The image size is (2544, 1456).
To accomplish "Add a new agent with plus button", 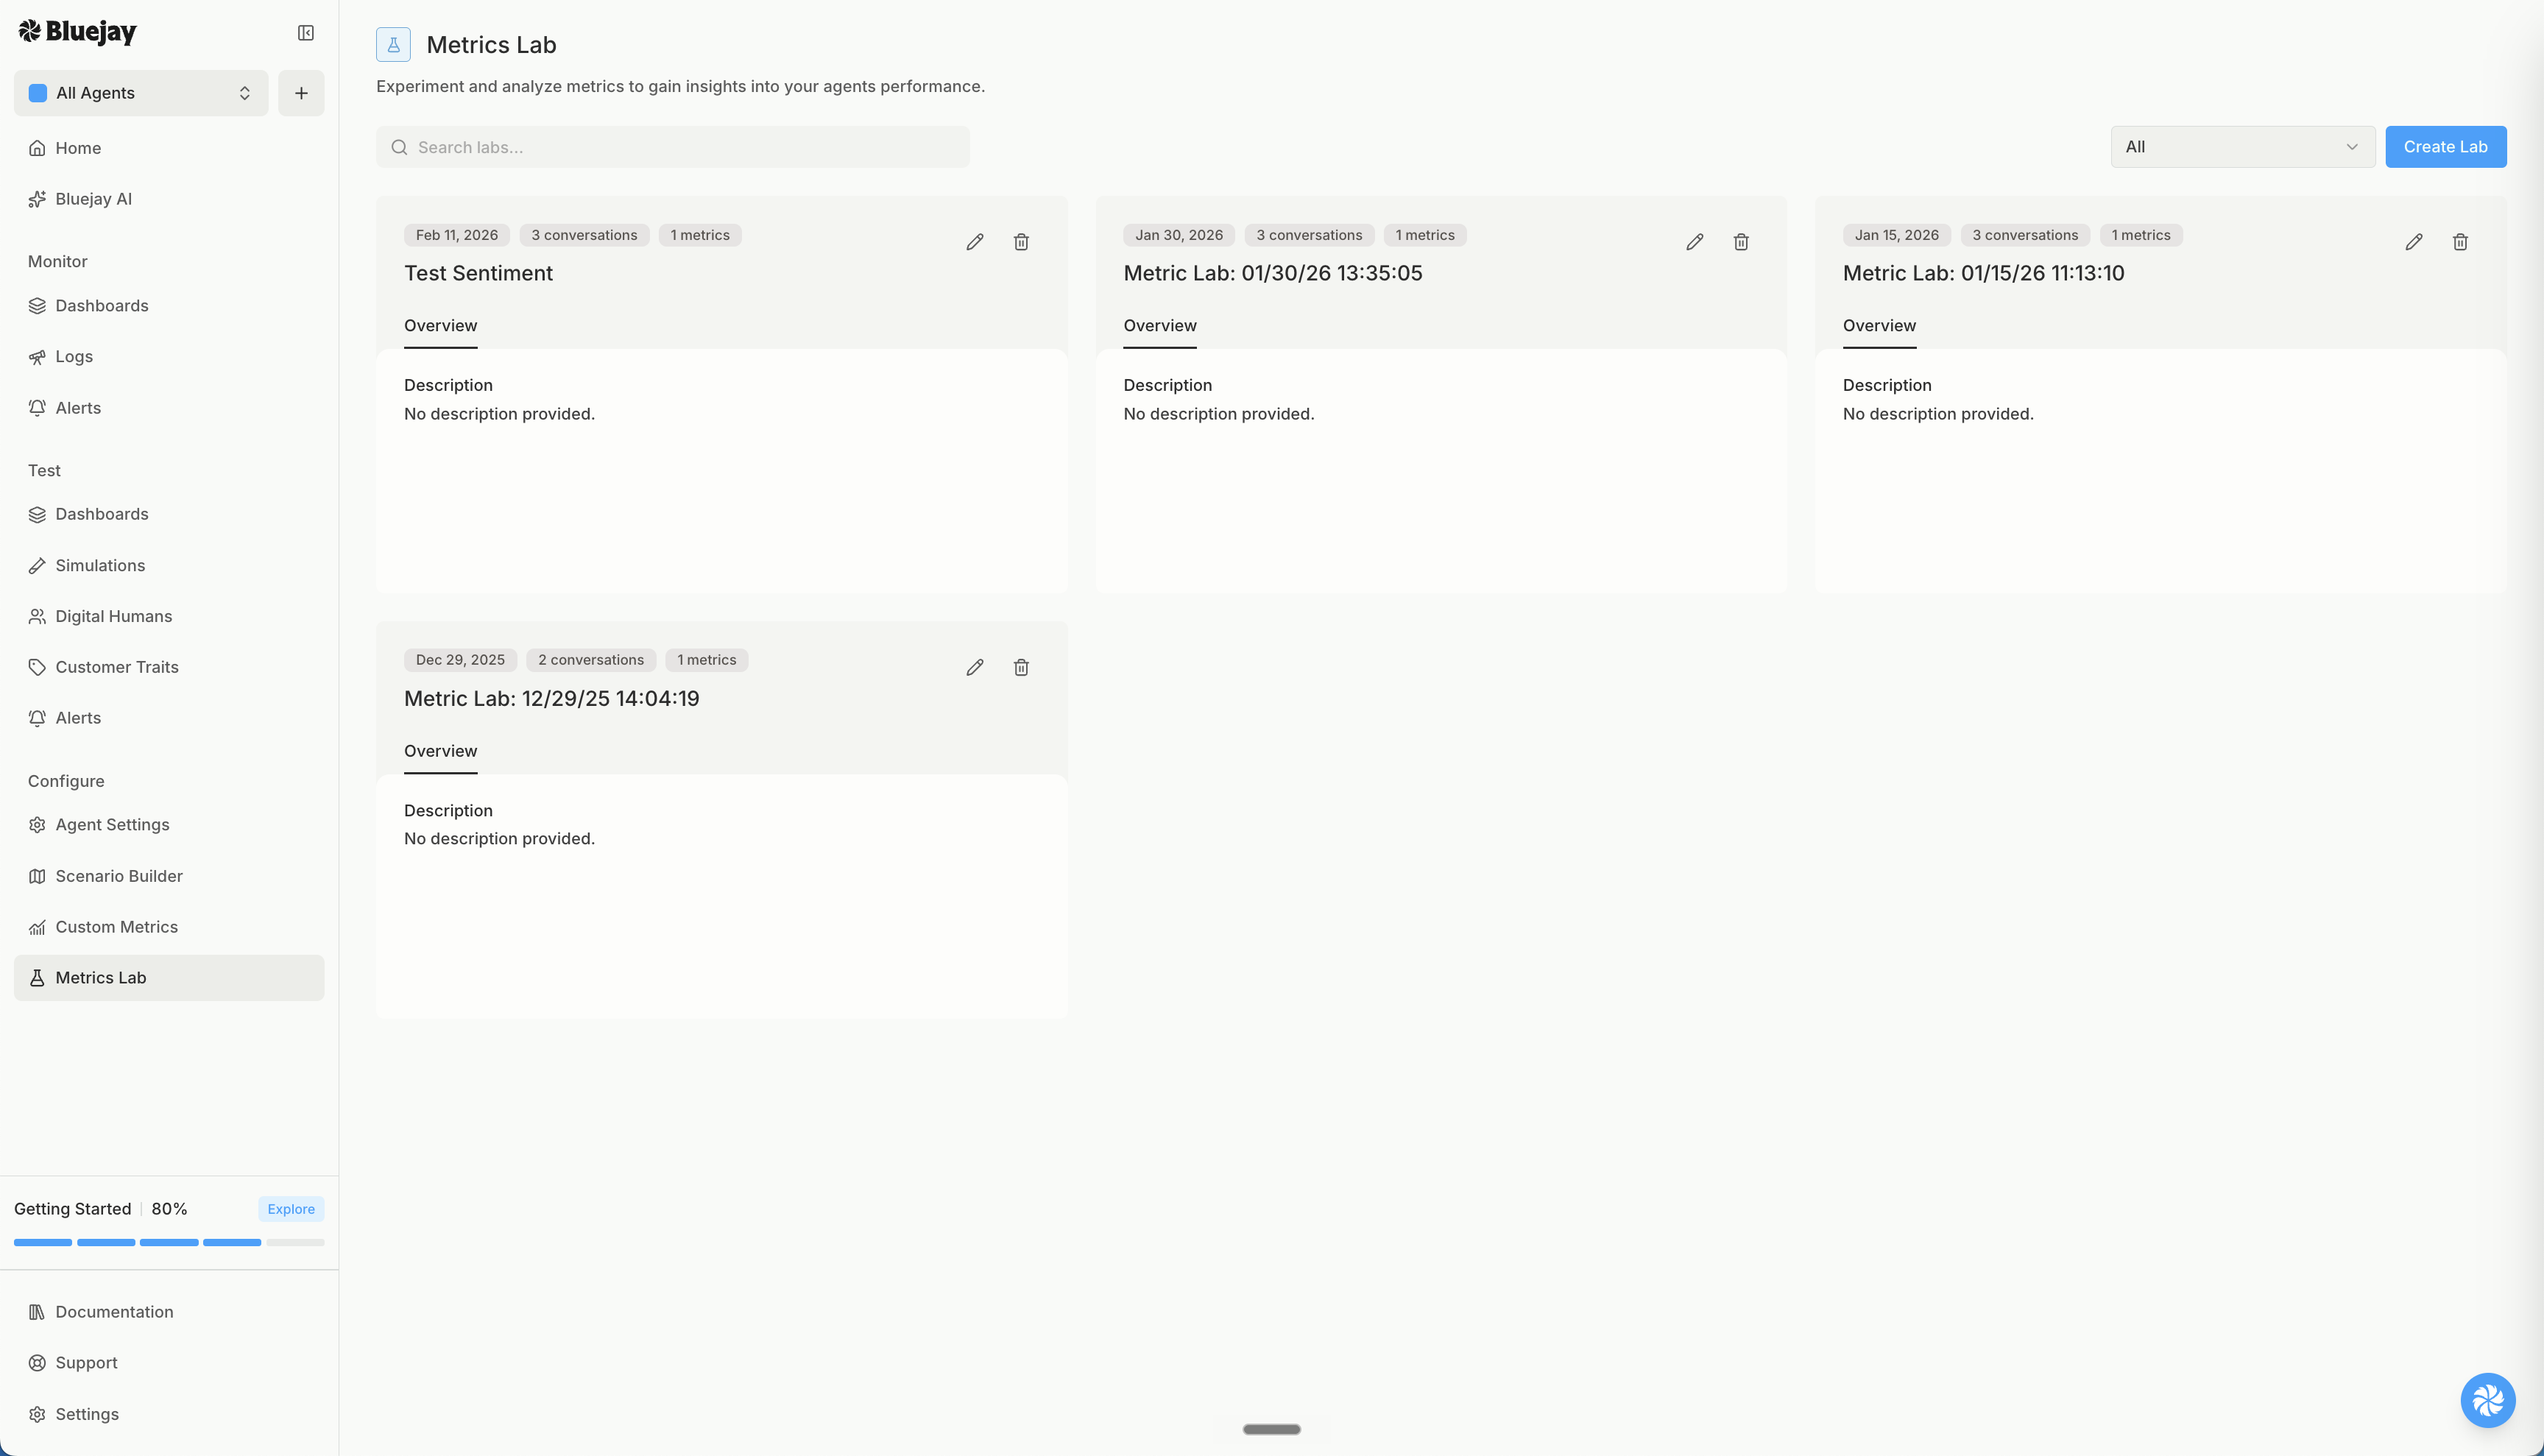I will [x=301, y=93].
